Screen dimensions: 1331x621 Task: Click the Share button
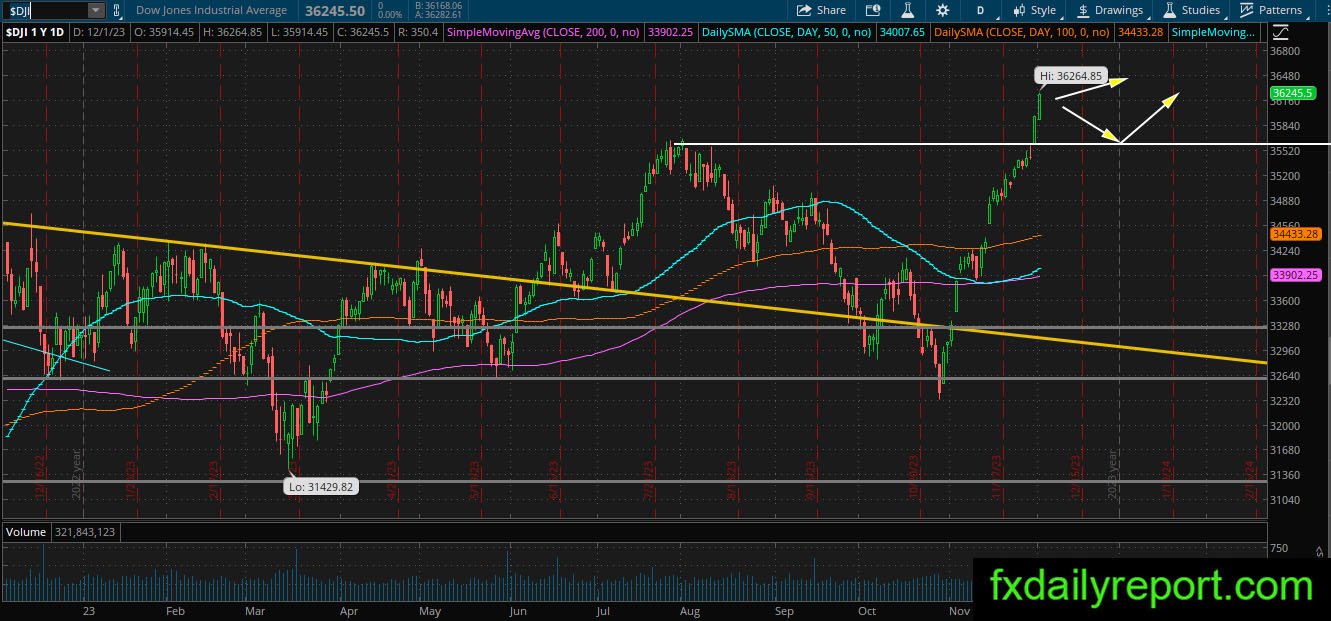click(x=822, y=10)
